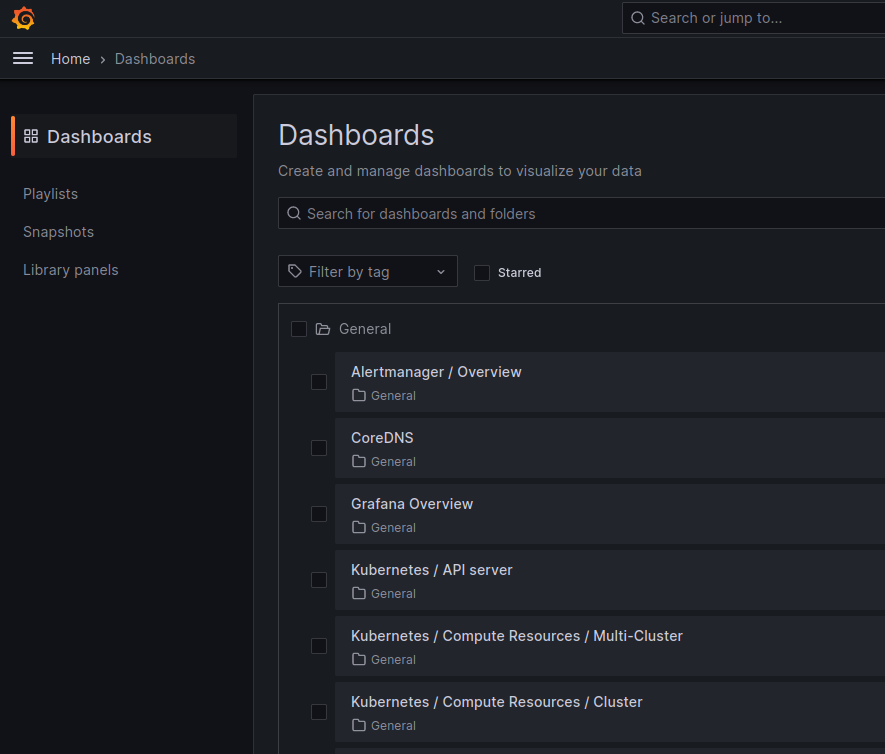Click the tag icon in Filter by tag
This screenshot has width=885, height=754.
click(x=294, y=272)
